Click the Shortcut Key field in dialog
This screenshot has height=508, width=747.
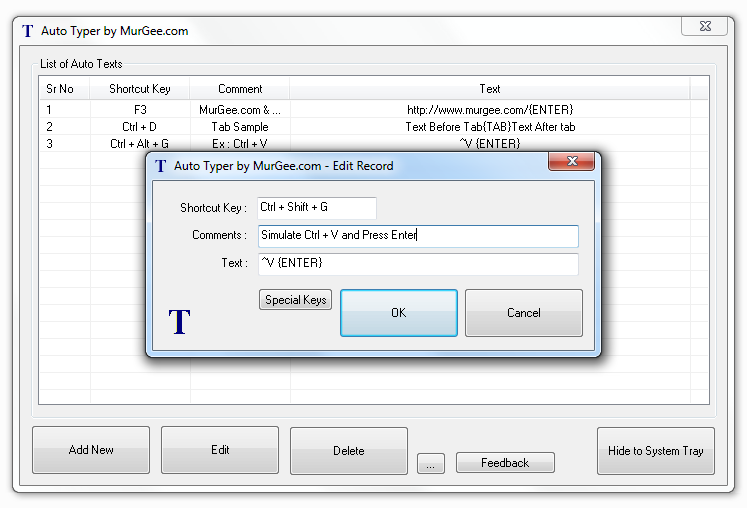coord(317,208)
